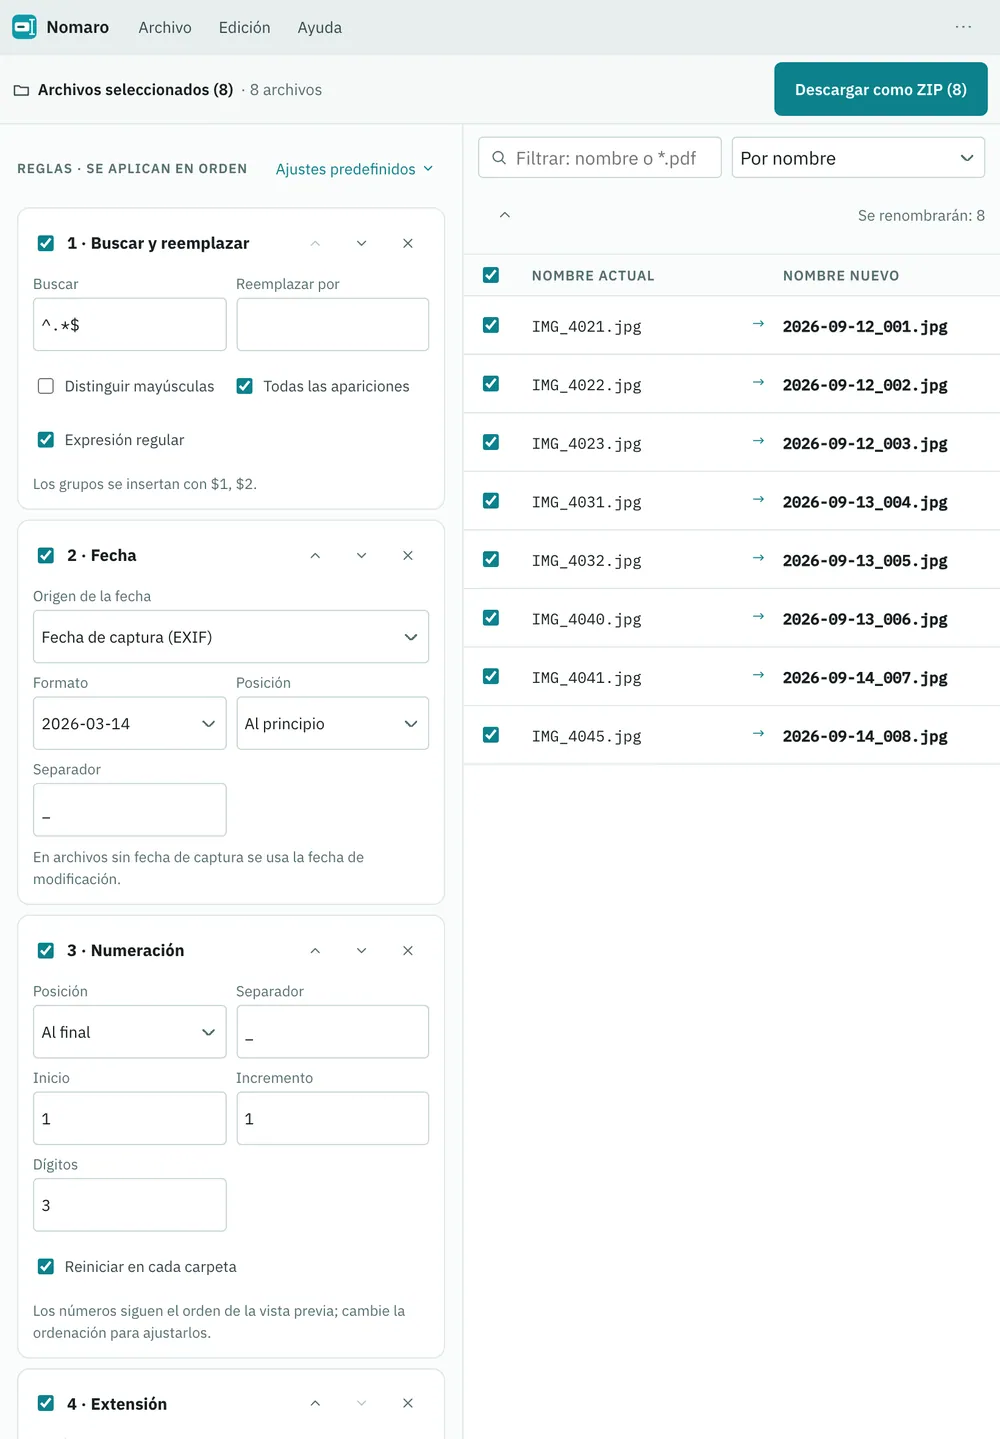Toggle select-all checkbox in table header

491,275
